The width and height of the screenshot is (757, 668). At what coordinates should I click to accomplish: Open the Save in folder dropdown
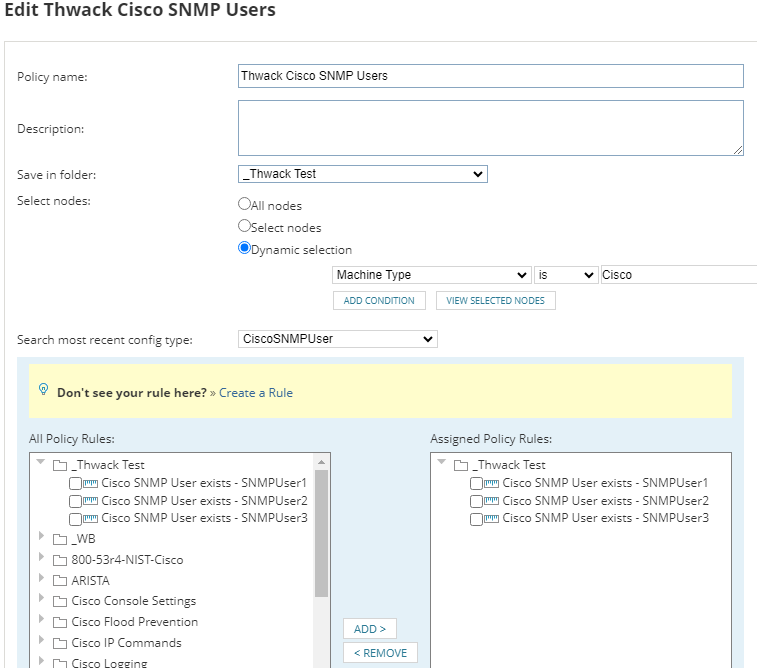(x=363, y=174)
